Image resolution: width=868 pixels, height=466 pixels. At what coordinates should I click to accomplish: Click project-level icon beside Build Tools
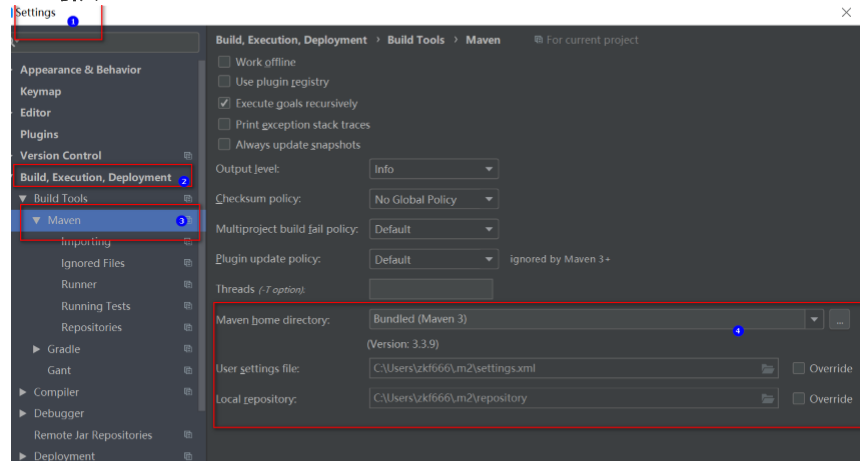pyautogui.click(x=188, y=199)
